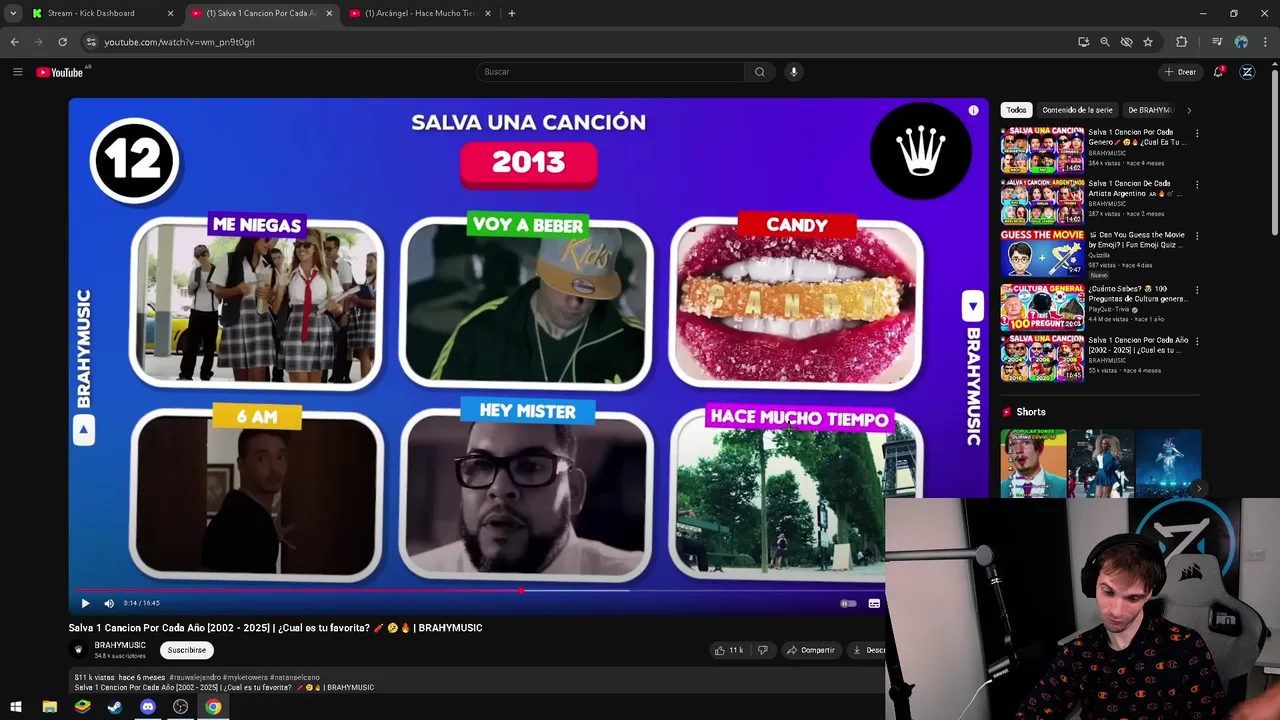Play the paused video
The width and height of the screenshot is (1280, 720).
(85, 603)
